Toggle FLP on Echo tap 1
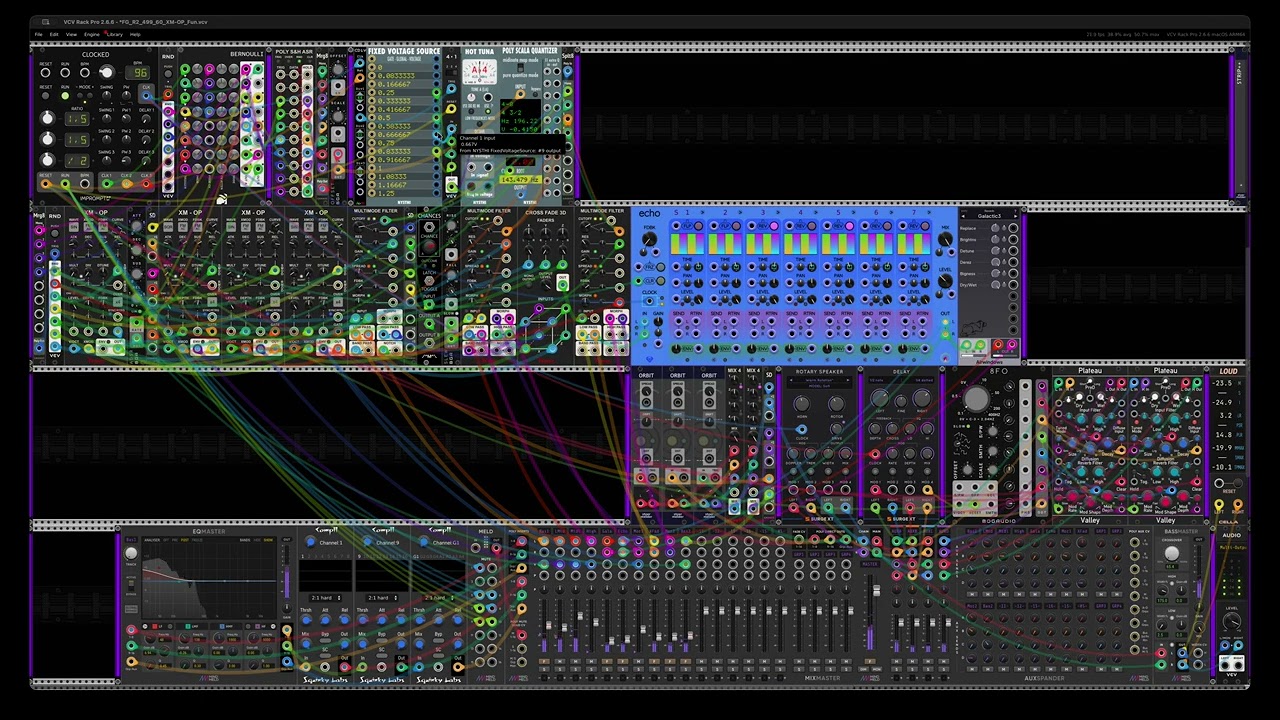 point(698,226)
